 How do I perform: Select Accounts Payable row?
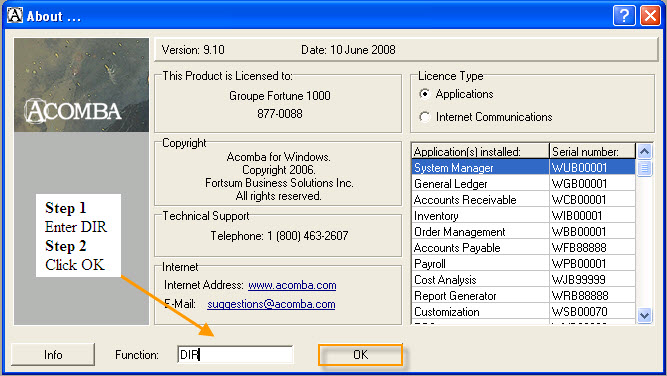pos(523,248)
